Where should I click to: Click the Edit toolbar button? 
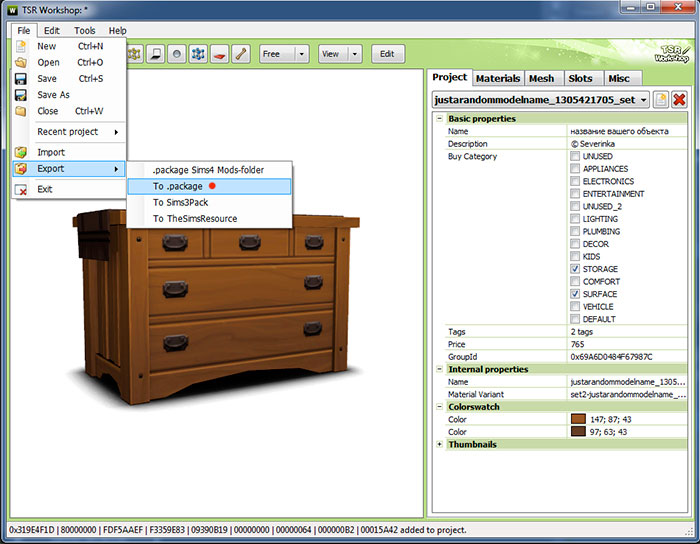pyautogui.click(x=388, y=54)
